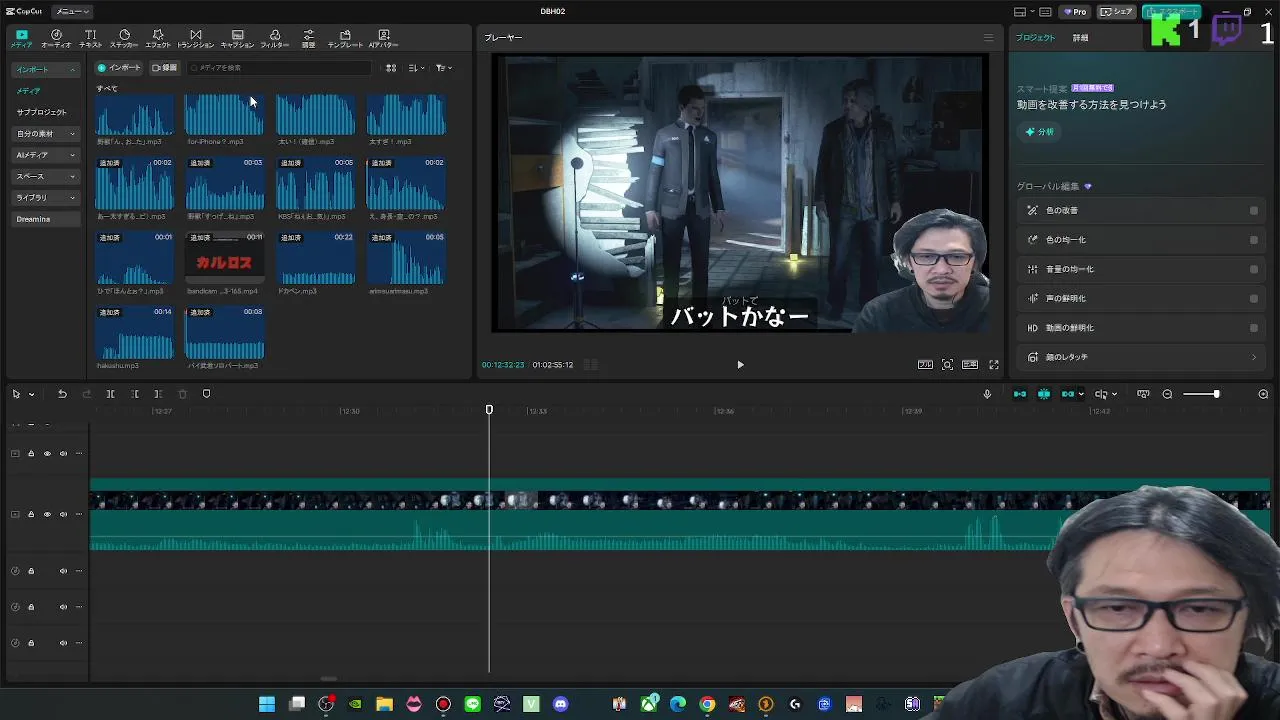Open the トランジション (Transitions) tab
This screenshot has width=1280, height=720.
click(x=195, y=39)
